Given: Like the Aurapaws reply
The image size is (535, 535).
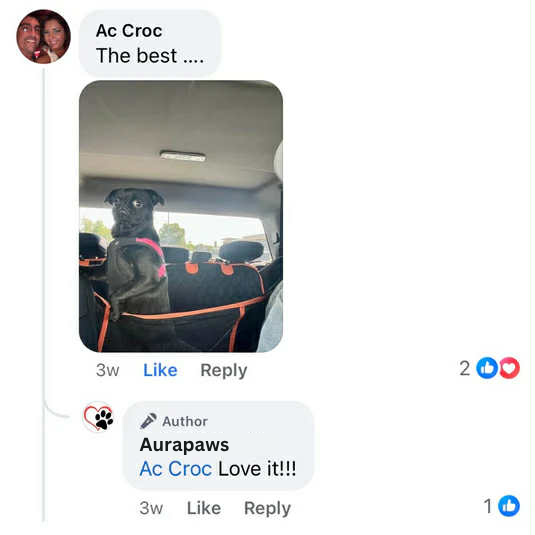Looking at the screenshot, I should click(x=204, y=508).
